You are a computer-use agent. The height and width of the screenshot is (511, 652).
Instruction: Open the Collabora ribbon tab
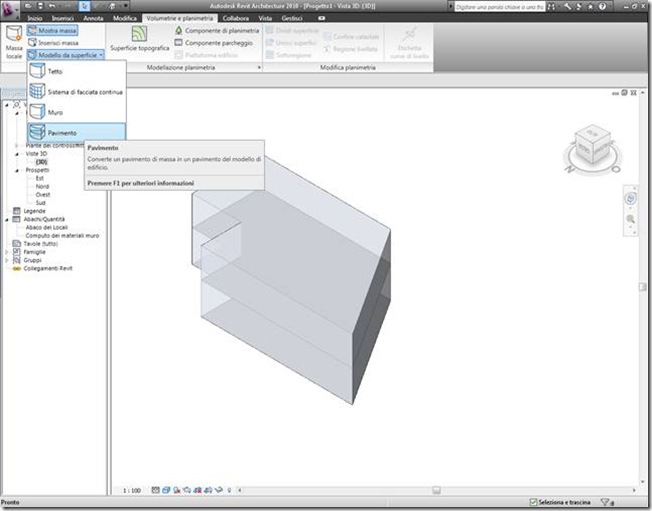tap(236, 18)
